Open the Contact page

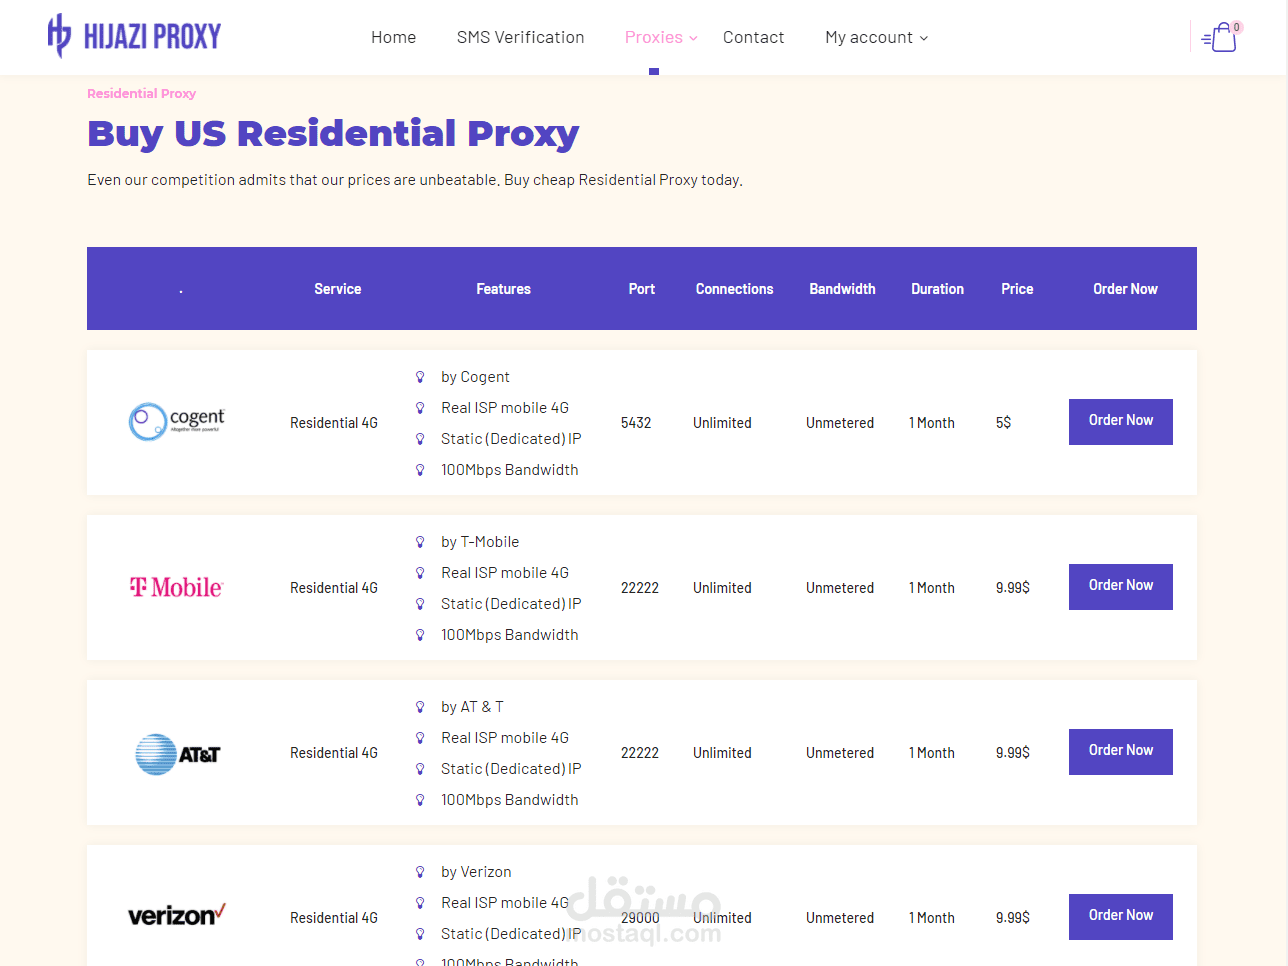point(753,37)
